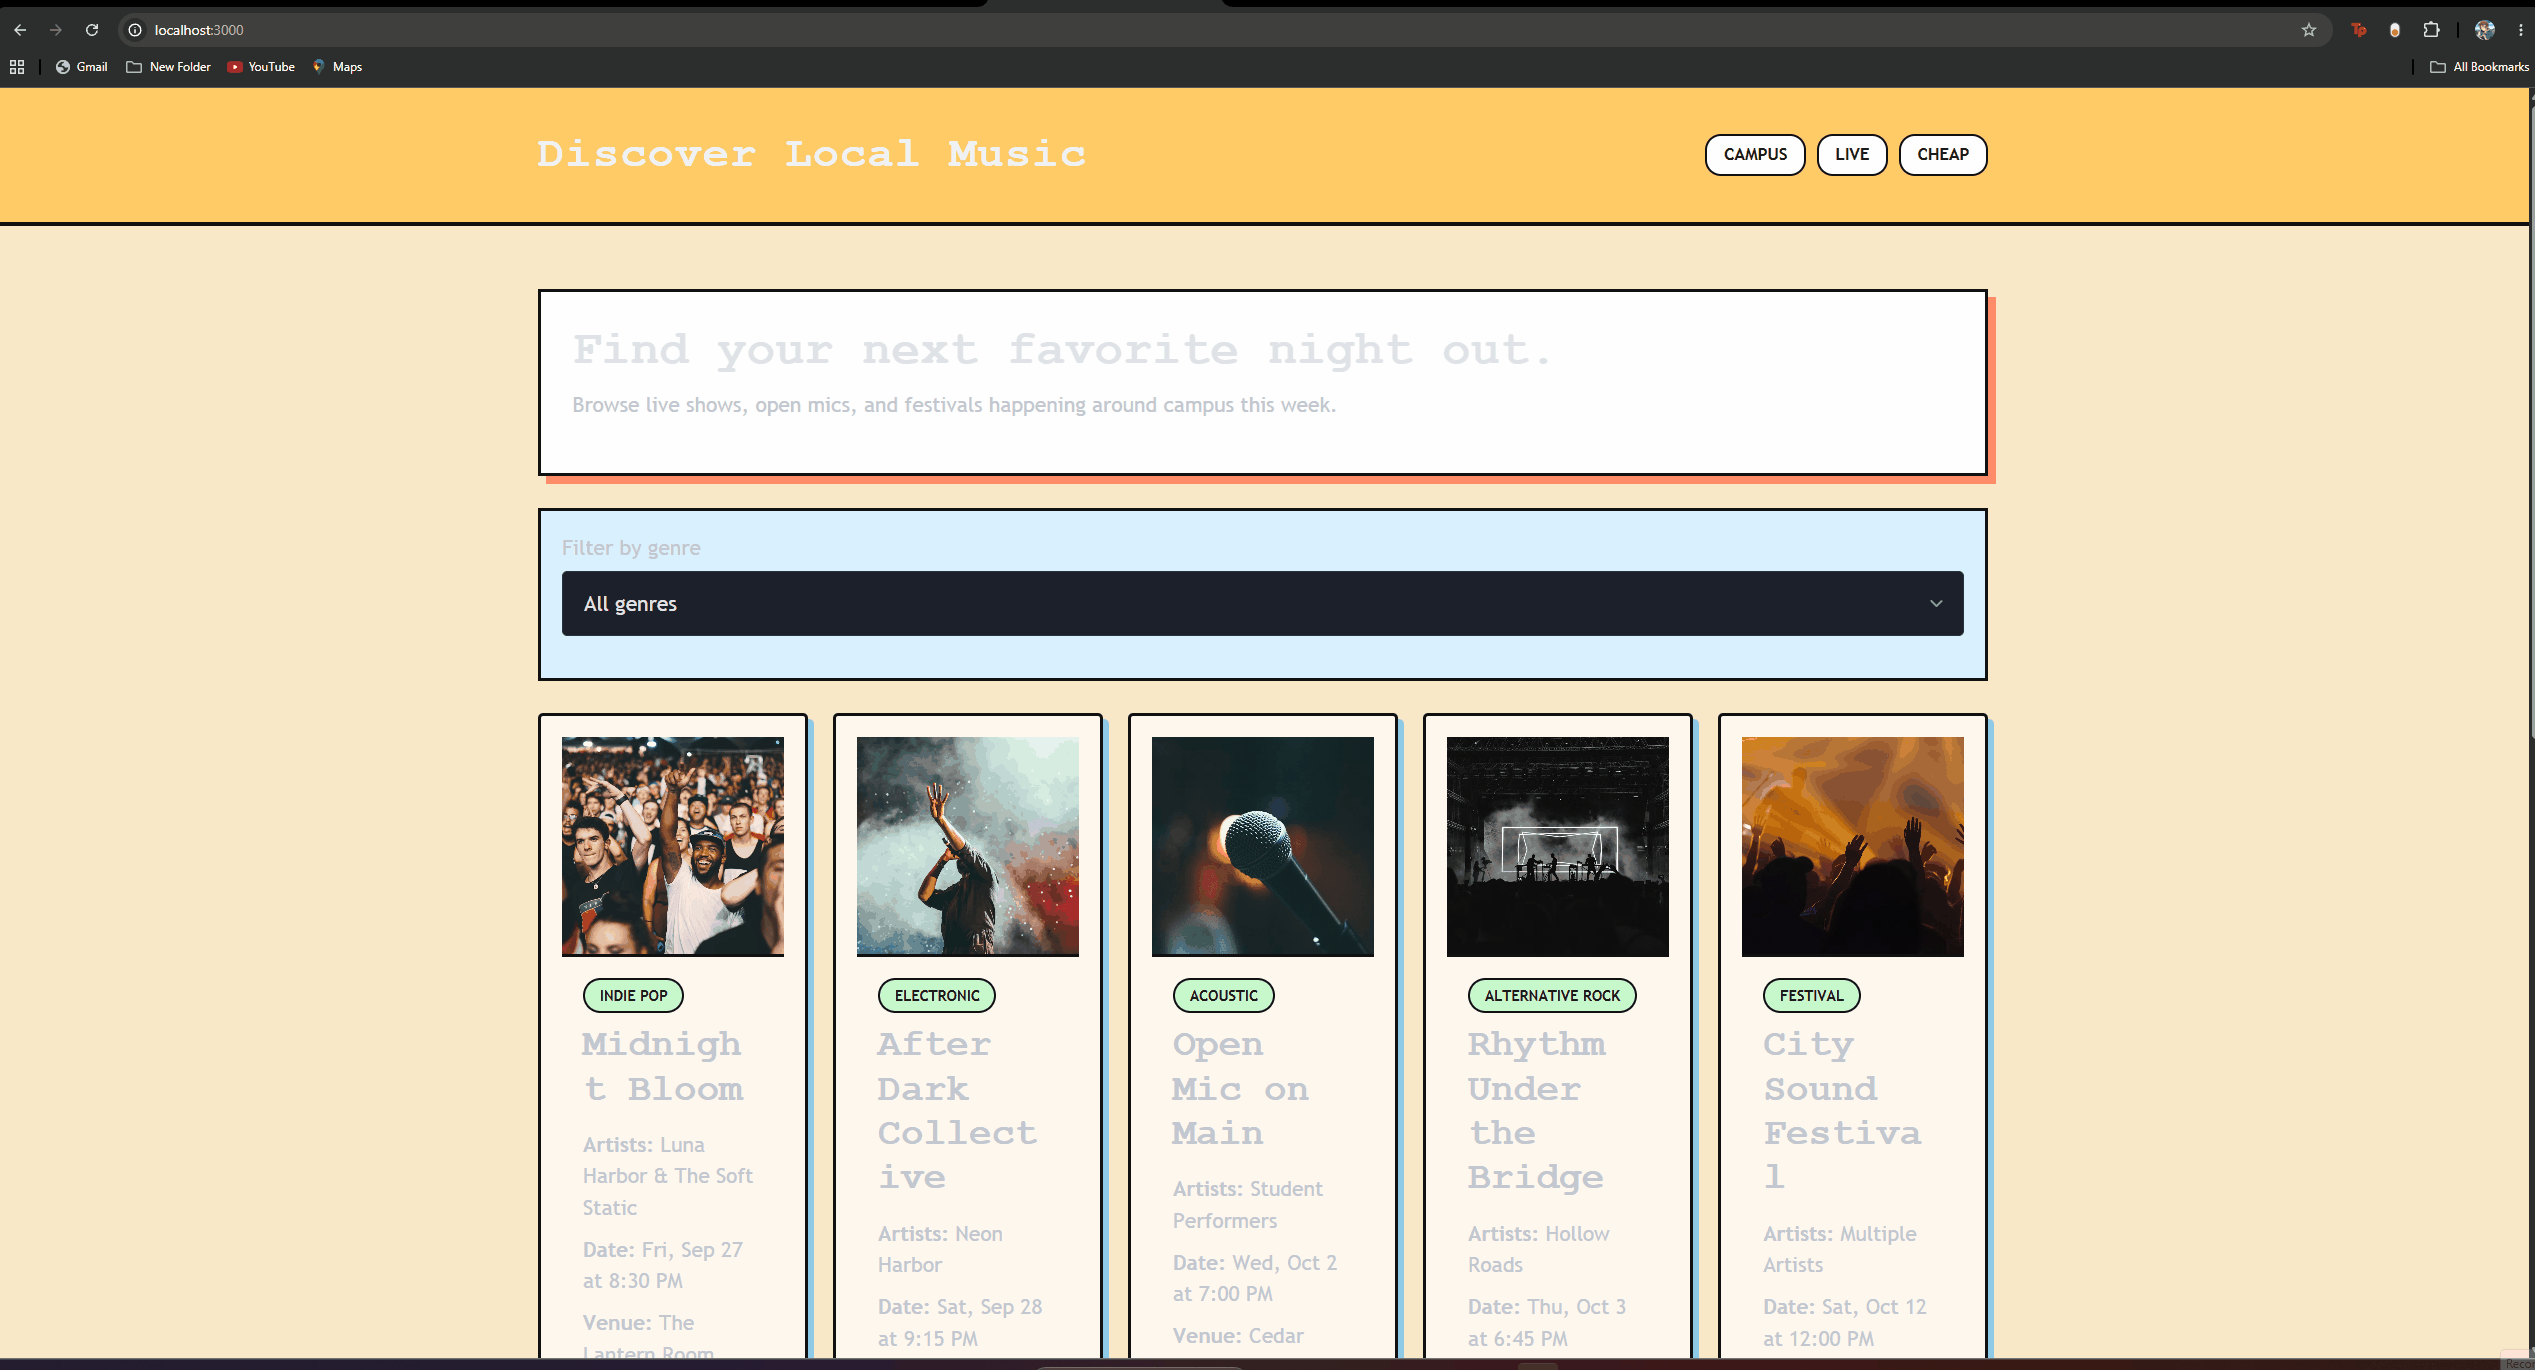Image resolution: width=2535 pixels, height=1370 pixels.
Task: View site information icon in address bar
Action: tap(135, 30)
